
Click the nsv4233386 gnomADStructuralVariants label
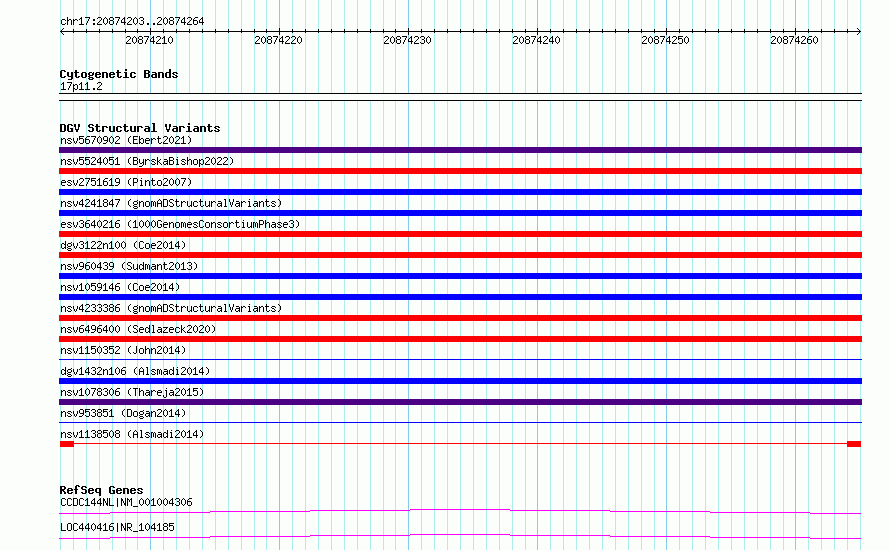pos(171,308)
